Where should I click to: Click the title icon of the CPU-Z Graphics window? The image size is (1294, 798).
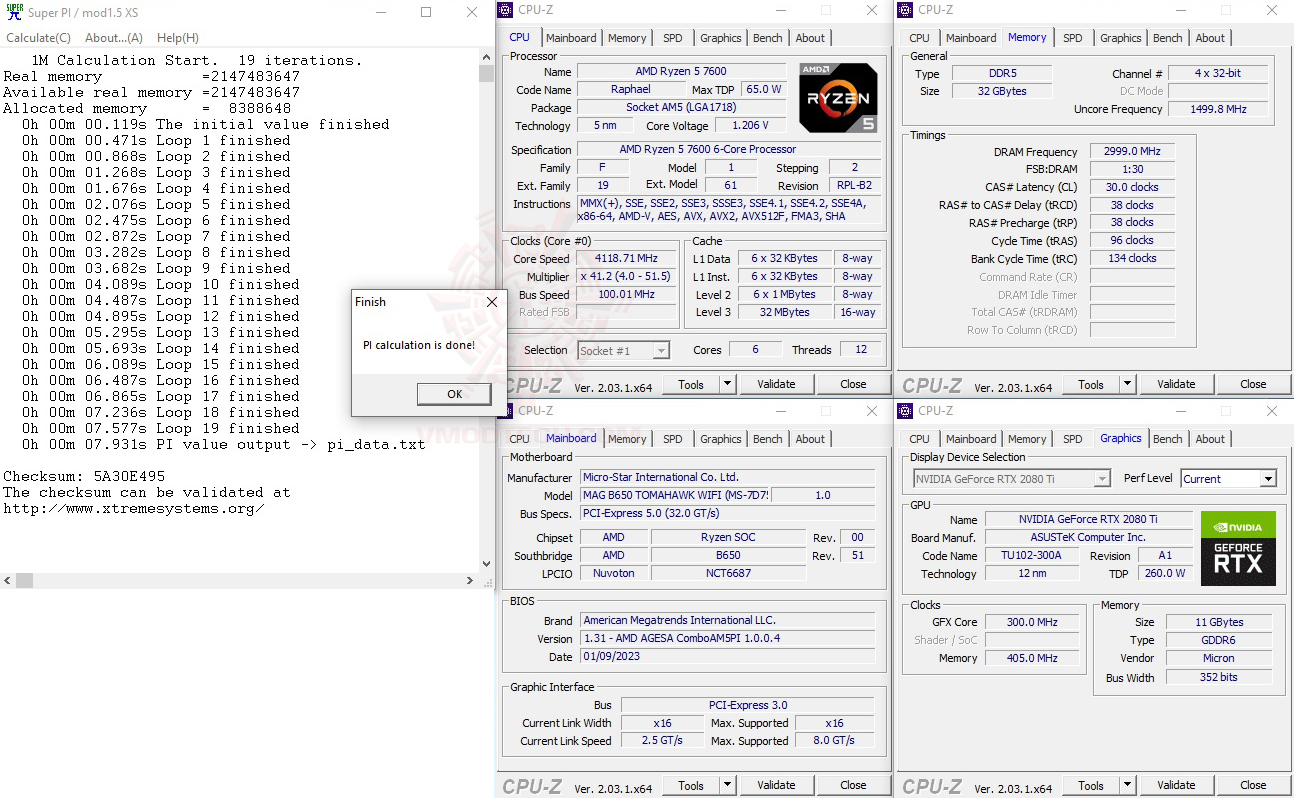(906, 411)
